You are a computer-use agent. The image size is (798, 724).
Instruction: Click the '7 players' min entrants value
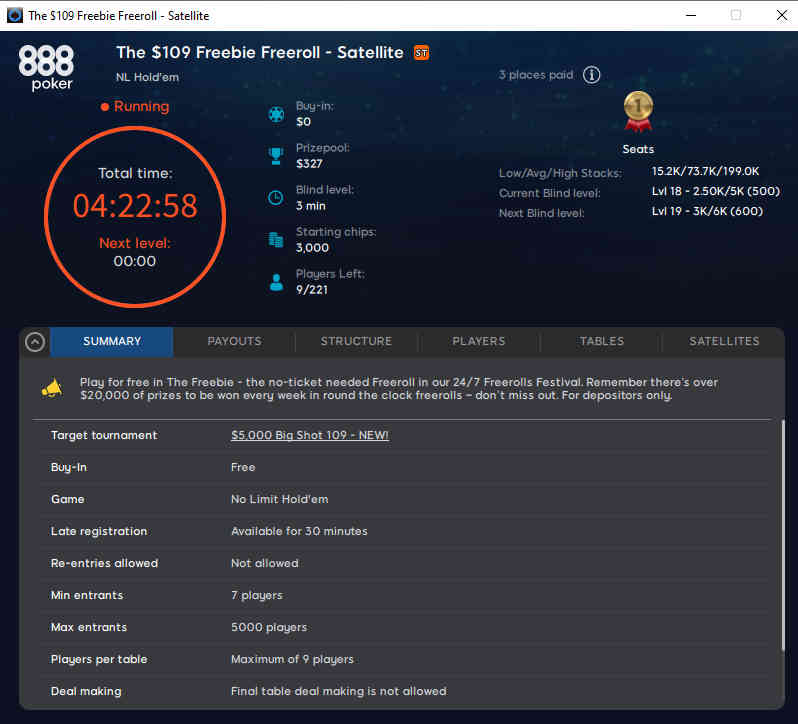pyautogui.click(x=256, y=595)
